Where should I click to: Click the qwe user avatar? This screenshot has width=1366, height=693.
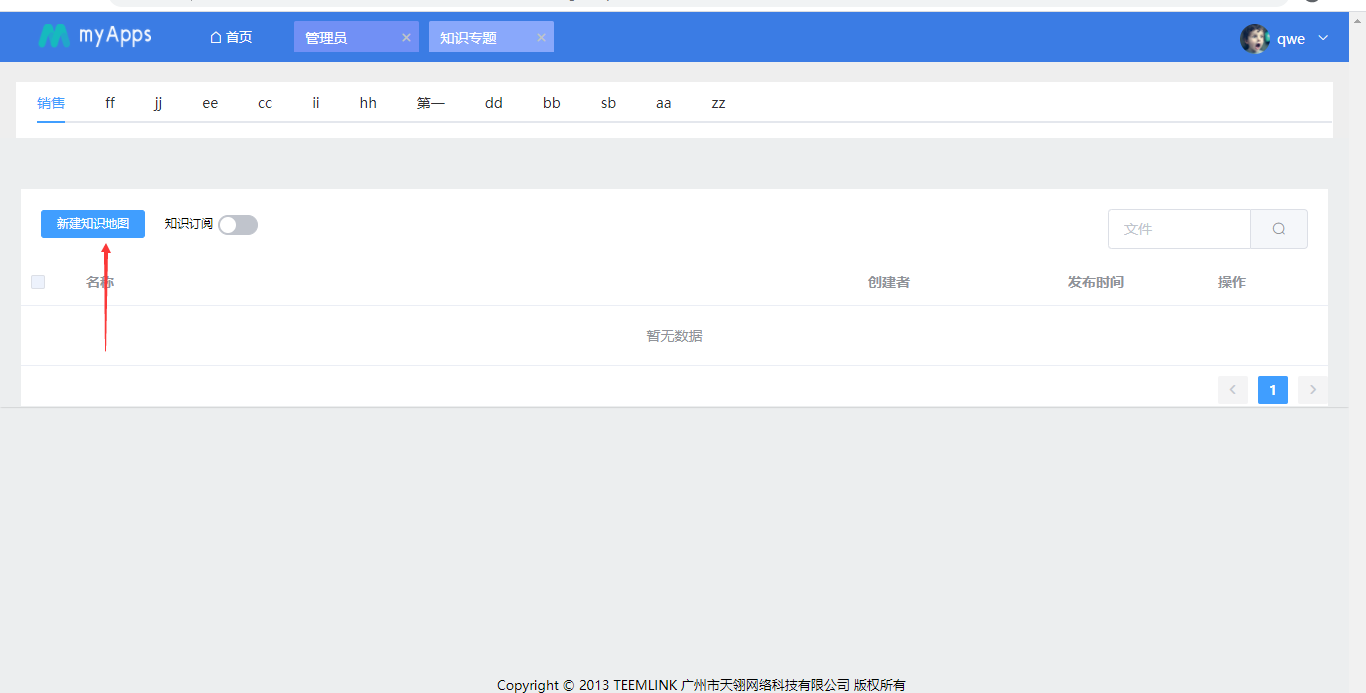click(x=1255, y=39)
